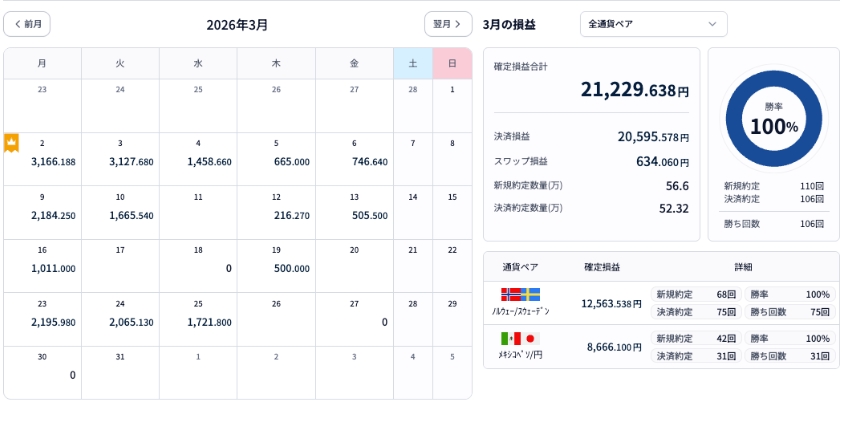Select March 18 cell showing 0

coord(198,266)
